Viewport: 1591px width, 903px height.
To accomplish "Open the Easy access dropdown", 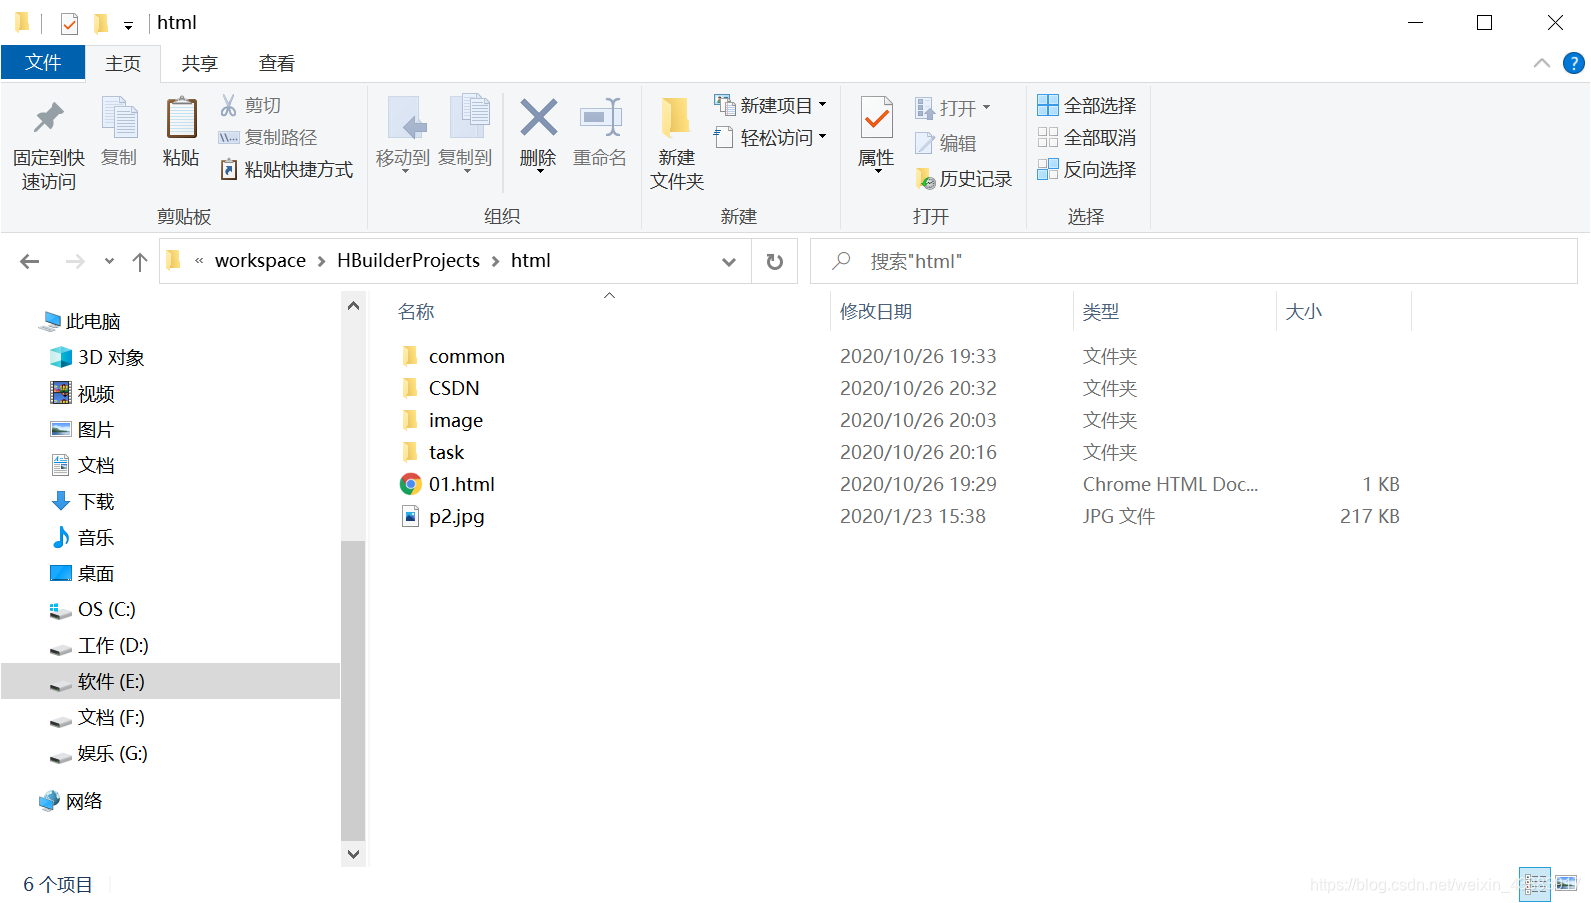I will (x=770, y=137).
